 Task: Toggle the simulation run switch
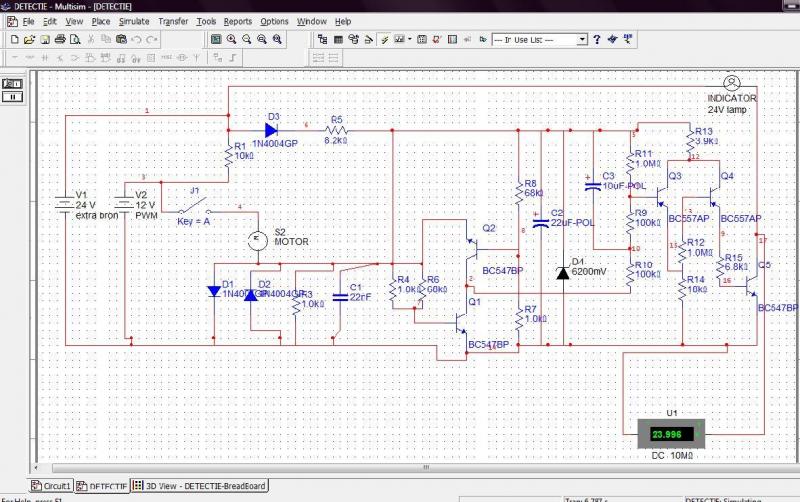click(x=14, y=83)
